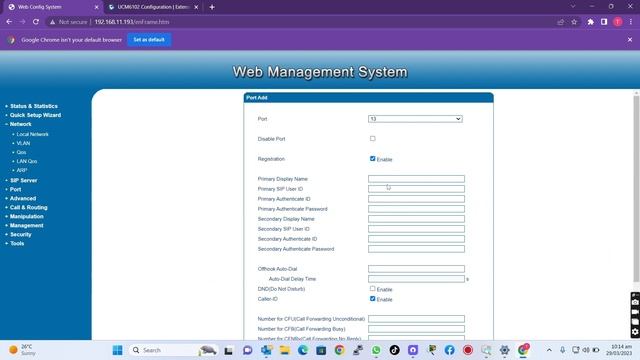This screenshot has height=360, width=640.
Task: Open the Chrome three-dot menu
Action: [631, 22]
